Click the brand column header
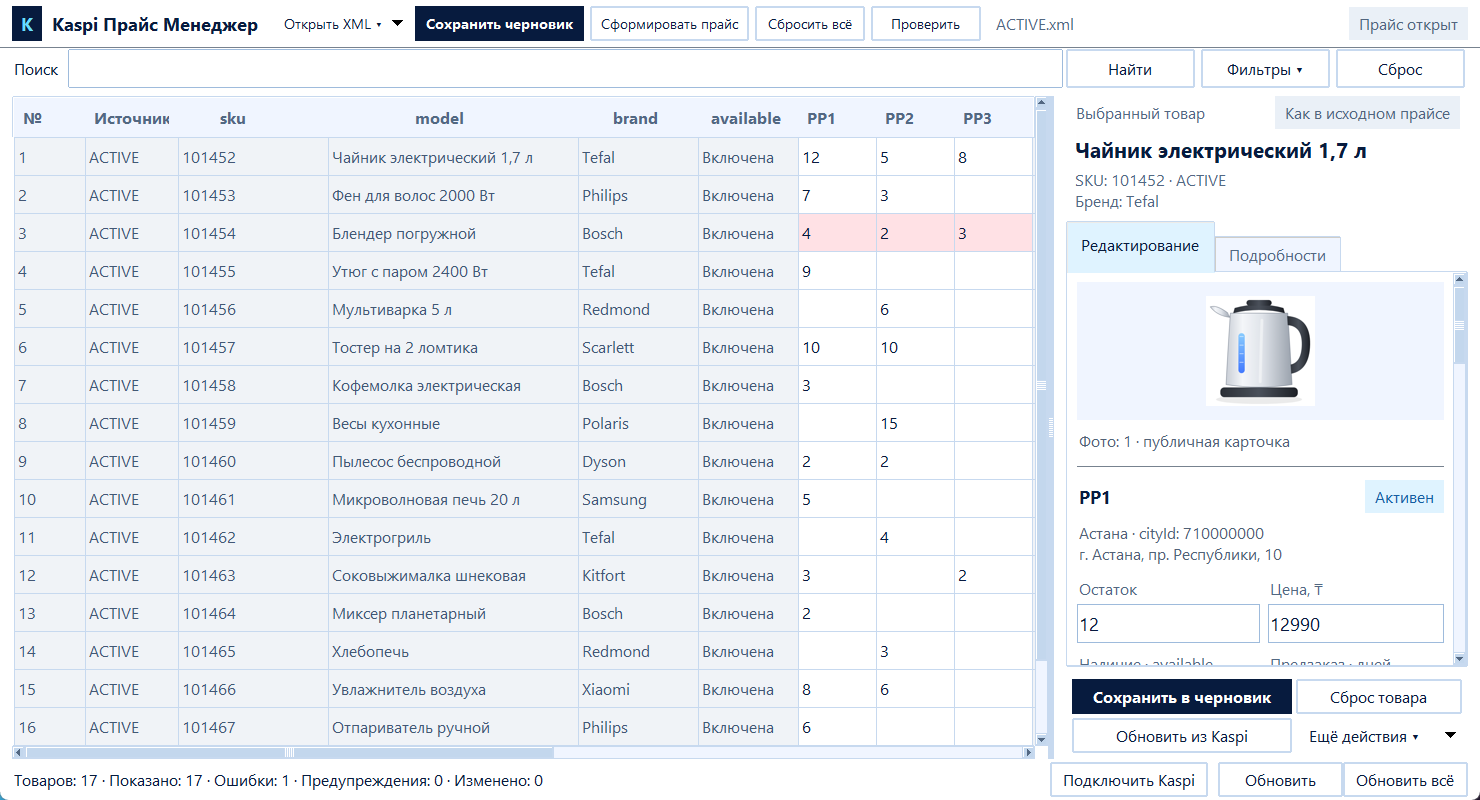Screen dimensions: 1480x800 coord(635,119)
